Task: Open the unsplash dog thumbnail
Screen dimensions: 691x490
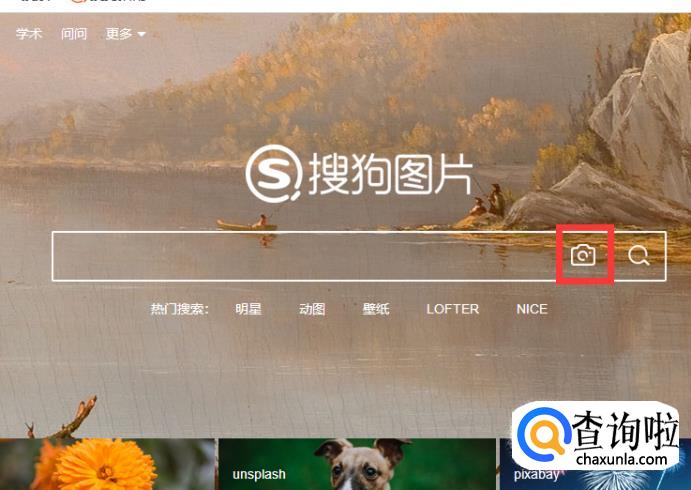Action: click(357, 464)
